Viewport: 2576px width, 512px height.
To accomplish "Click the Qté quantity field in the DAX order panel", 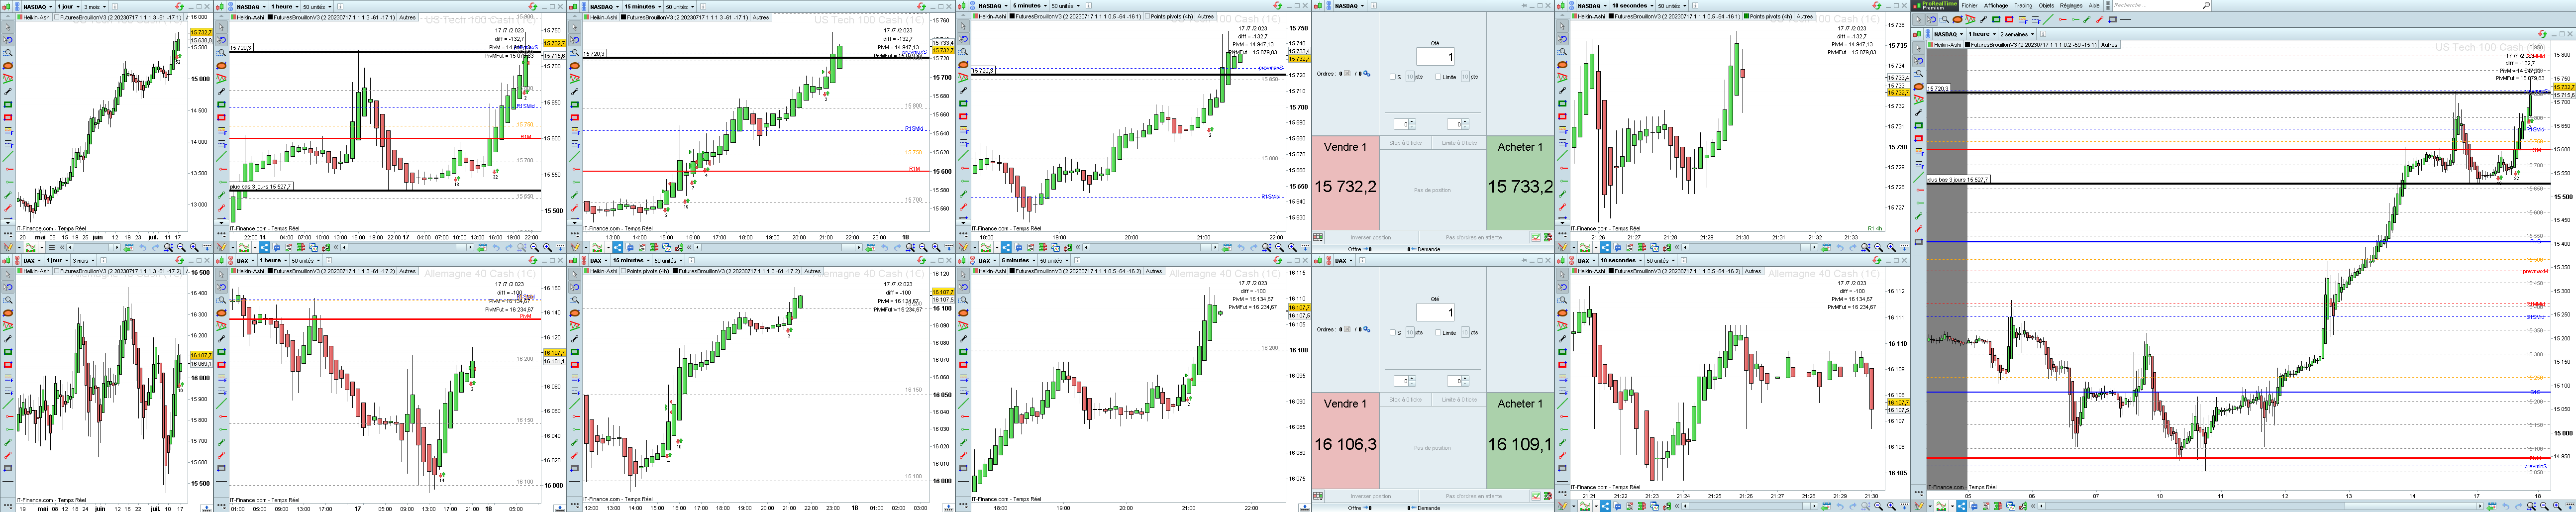I will (x=1436, y=312).
